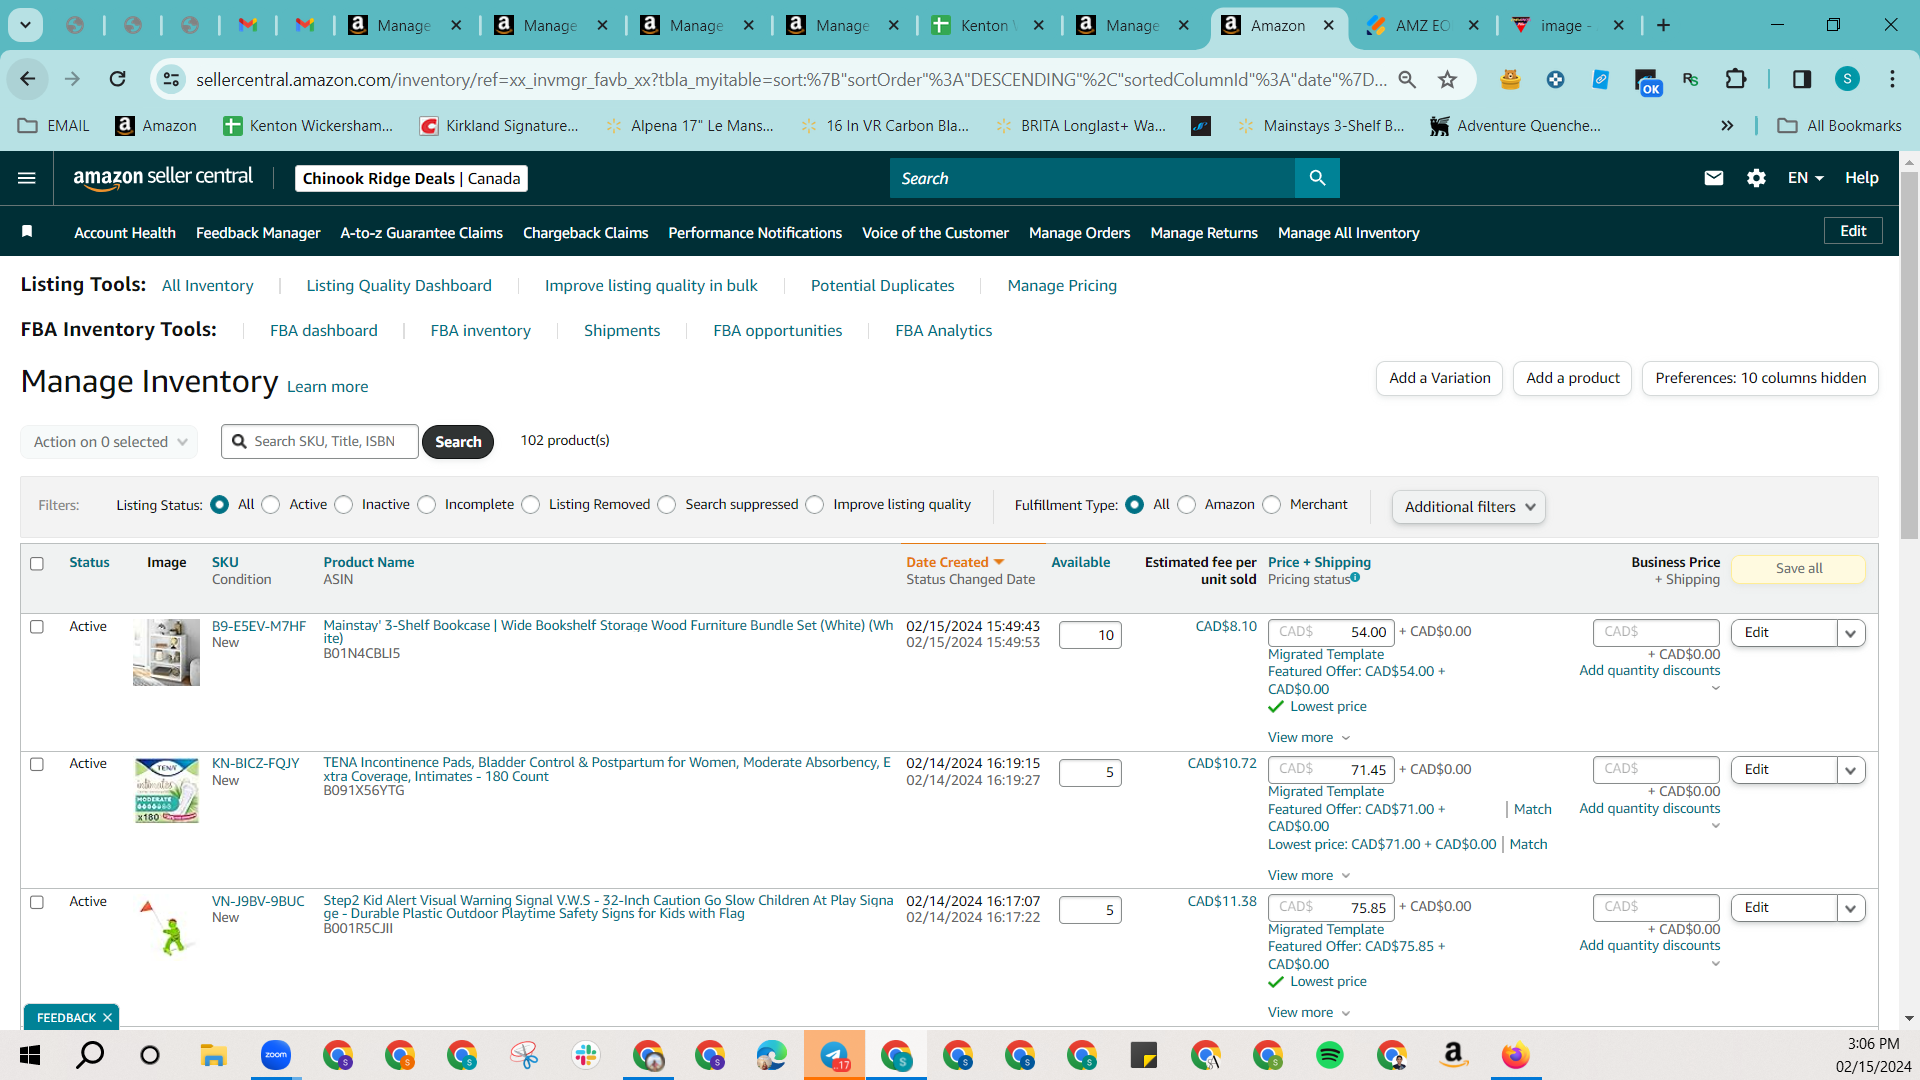The image size is (1920, 1080).
Task: Open the messages envelope icon
Action: tap(1714, 178)
